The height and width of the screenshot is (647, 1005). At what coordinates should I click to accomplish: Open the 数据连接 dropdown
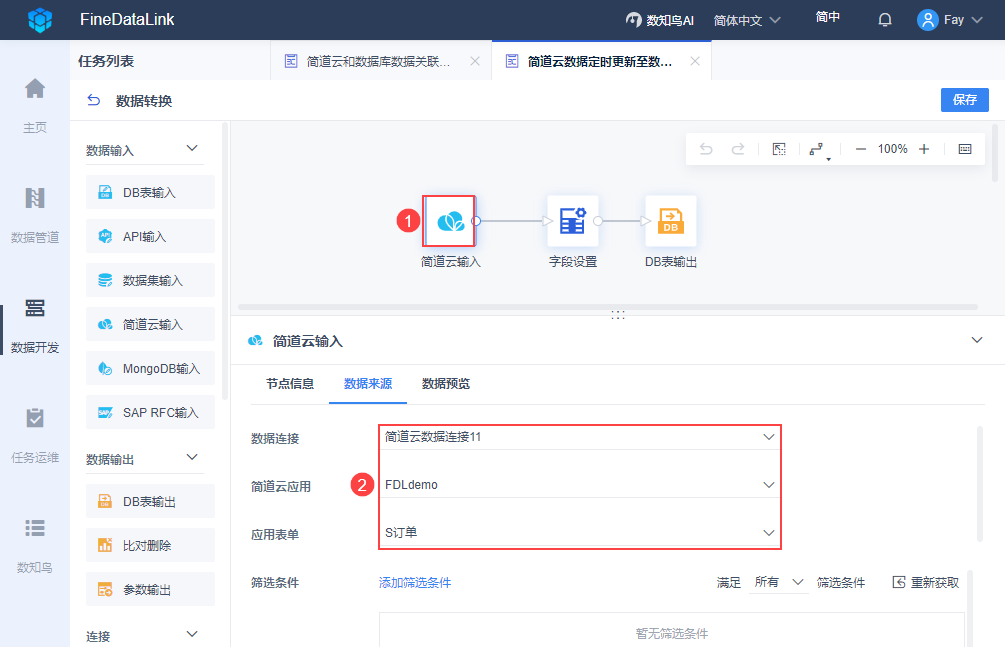tap(579, 437)
